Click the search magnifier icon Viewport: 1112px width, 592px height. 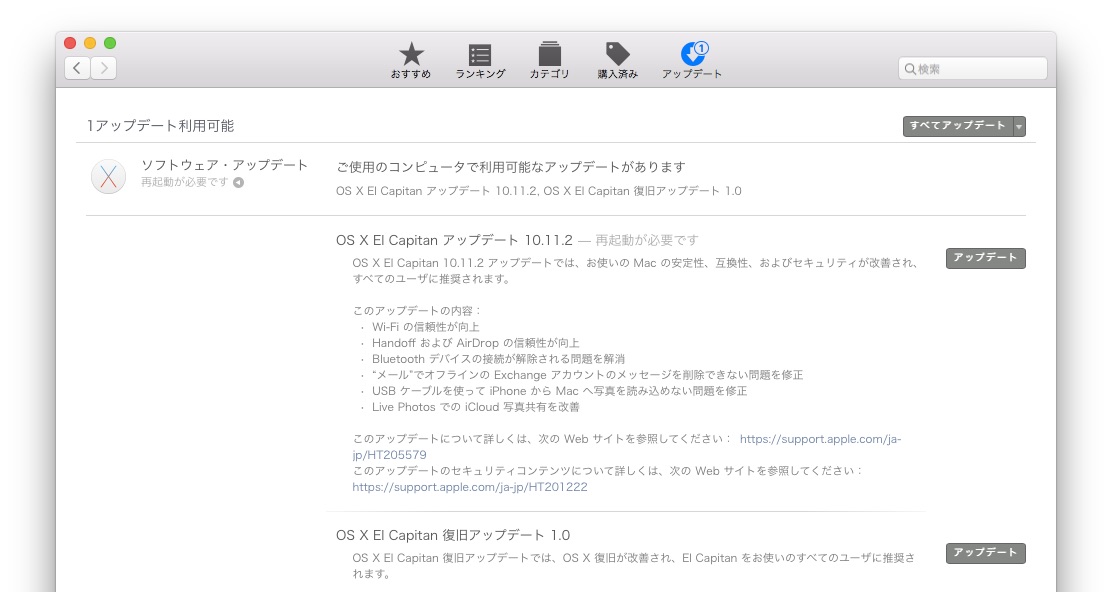click(x=910, y=69)
